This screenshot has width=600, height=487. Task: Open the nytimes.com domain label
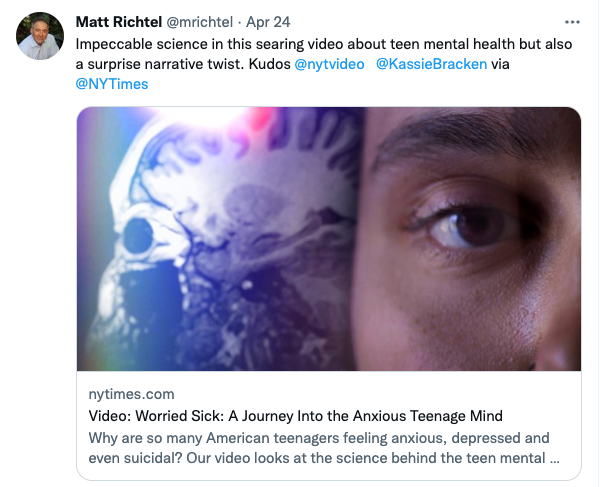131,394
